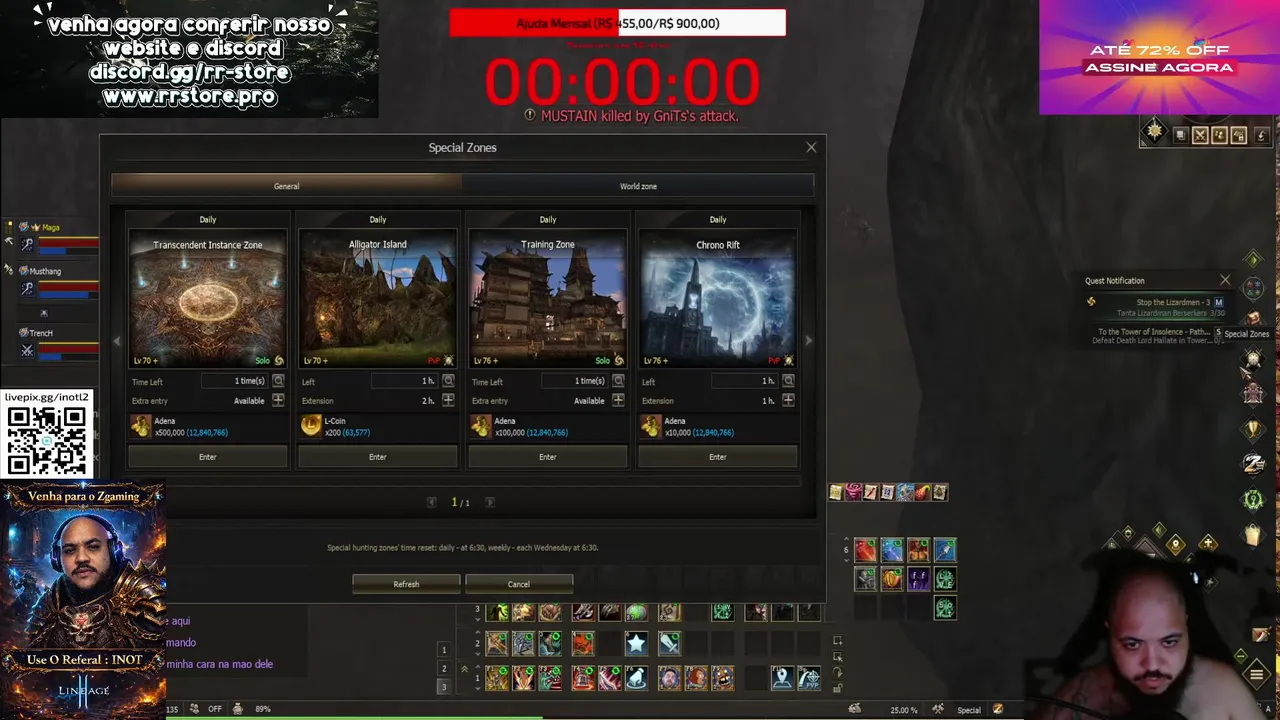Close the Quest Notification panel
The width and height of the screenshot is (1280, 720).
click(x=1225, y=280)
